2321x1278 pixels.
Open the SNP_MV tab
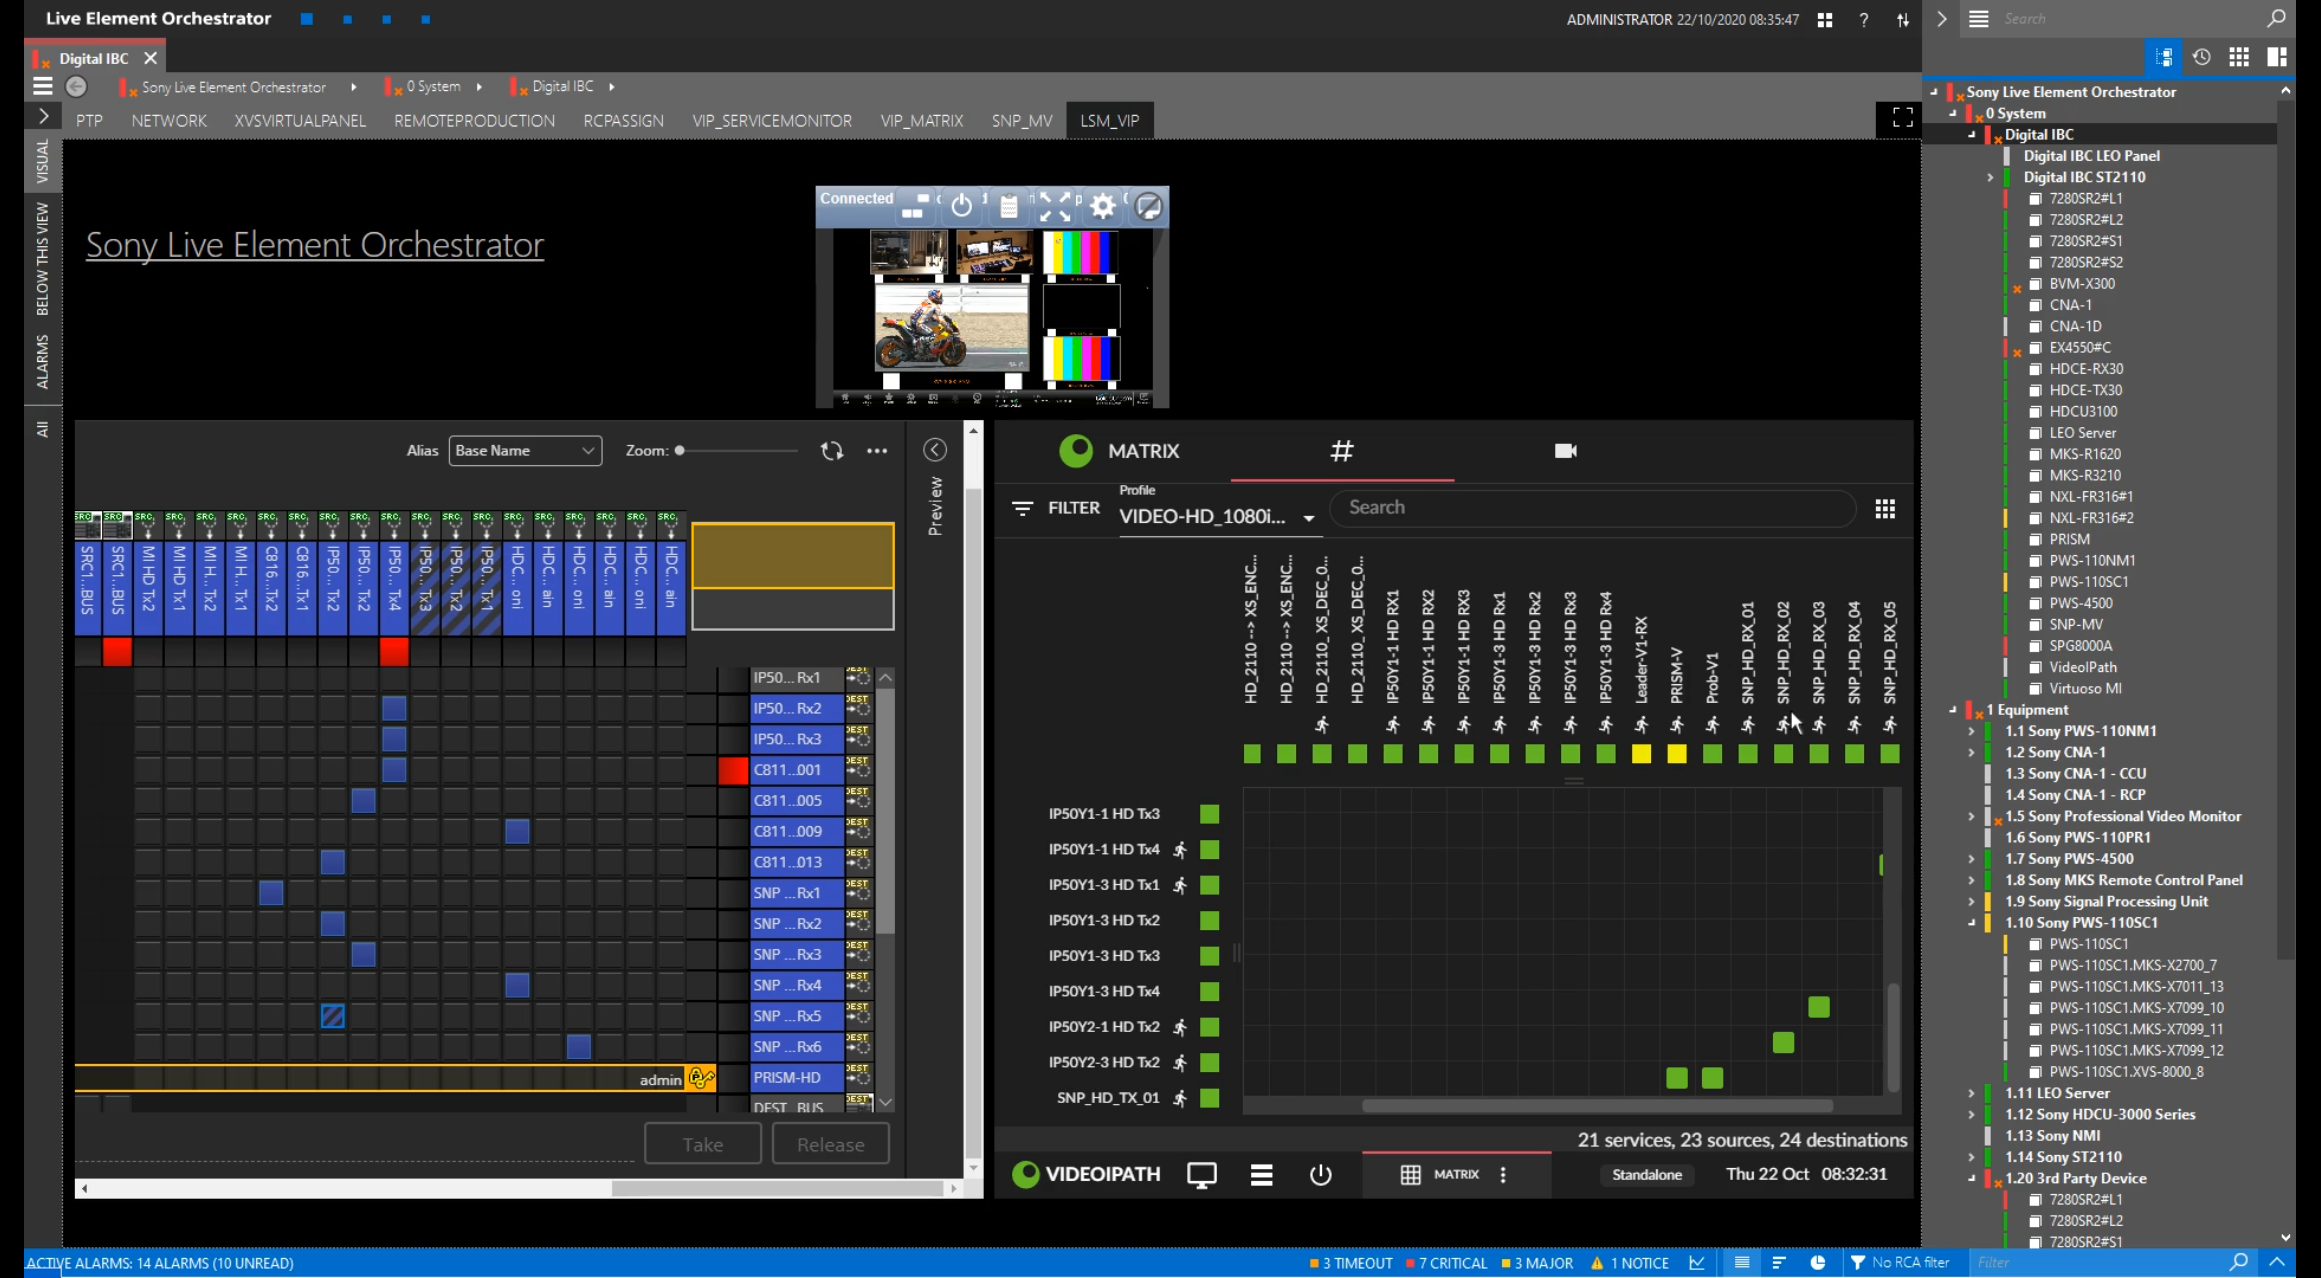pos(1022,120)
